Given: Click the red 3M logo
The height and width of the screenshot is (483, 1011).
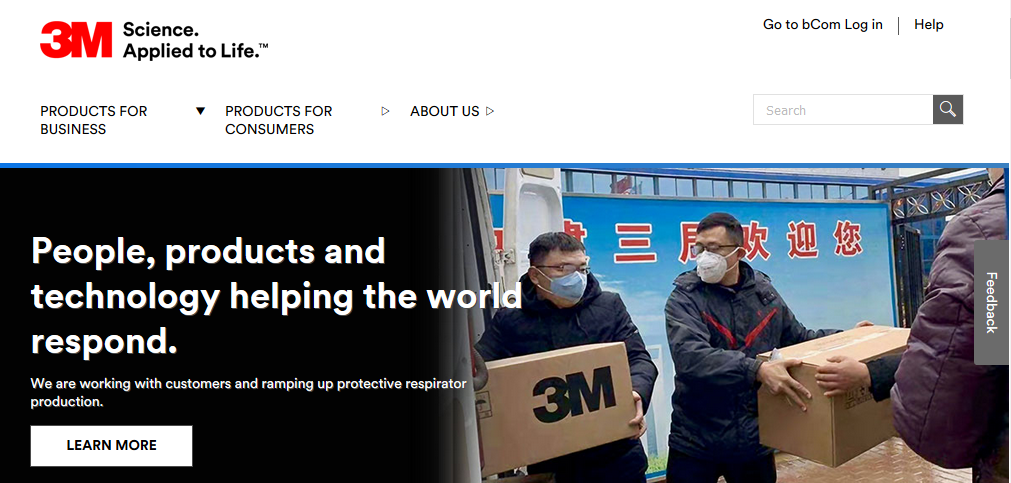Looking at the screenshot, I should (76, 40).
